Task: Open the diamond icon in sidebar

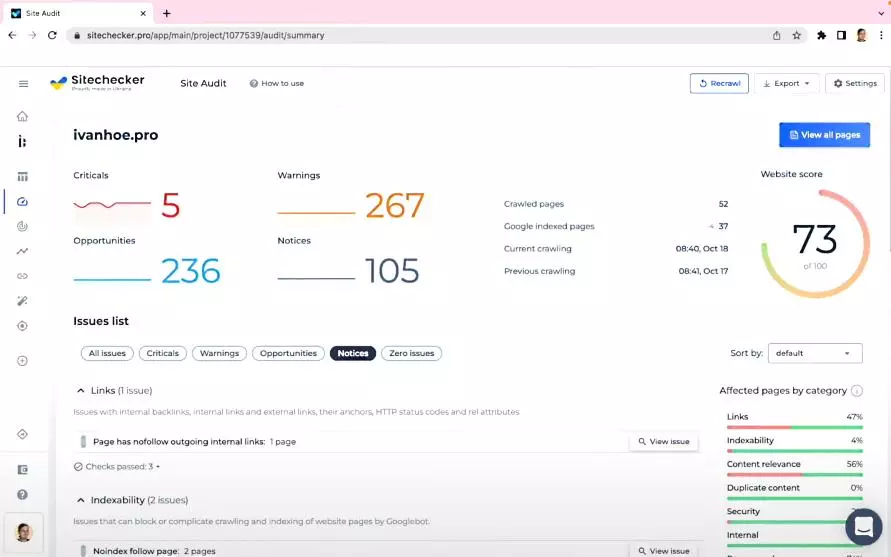Action: (x=22, y=434)
